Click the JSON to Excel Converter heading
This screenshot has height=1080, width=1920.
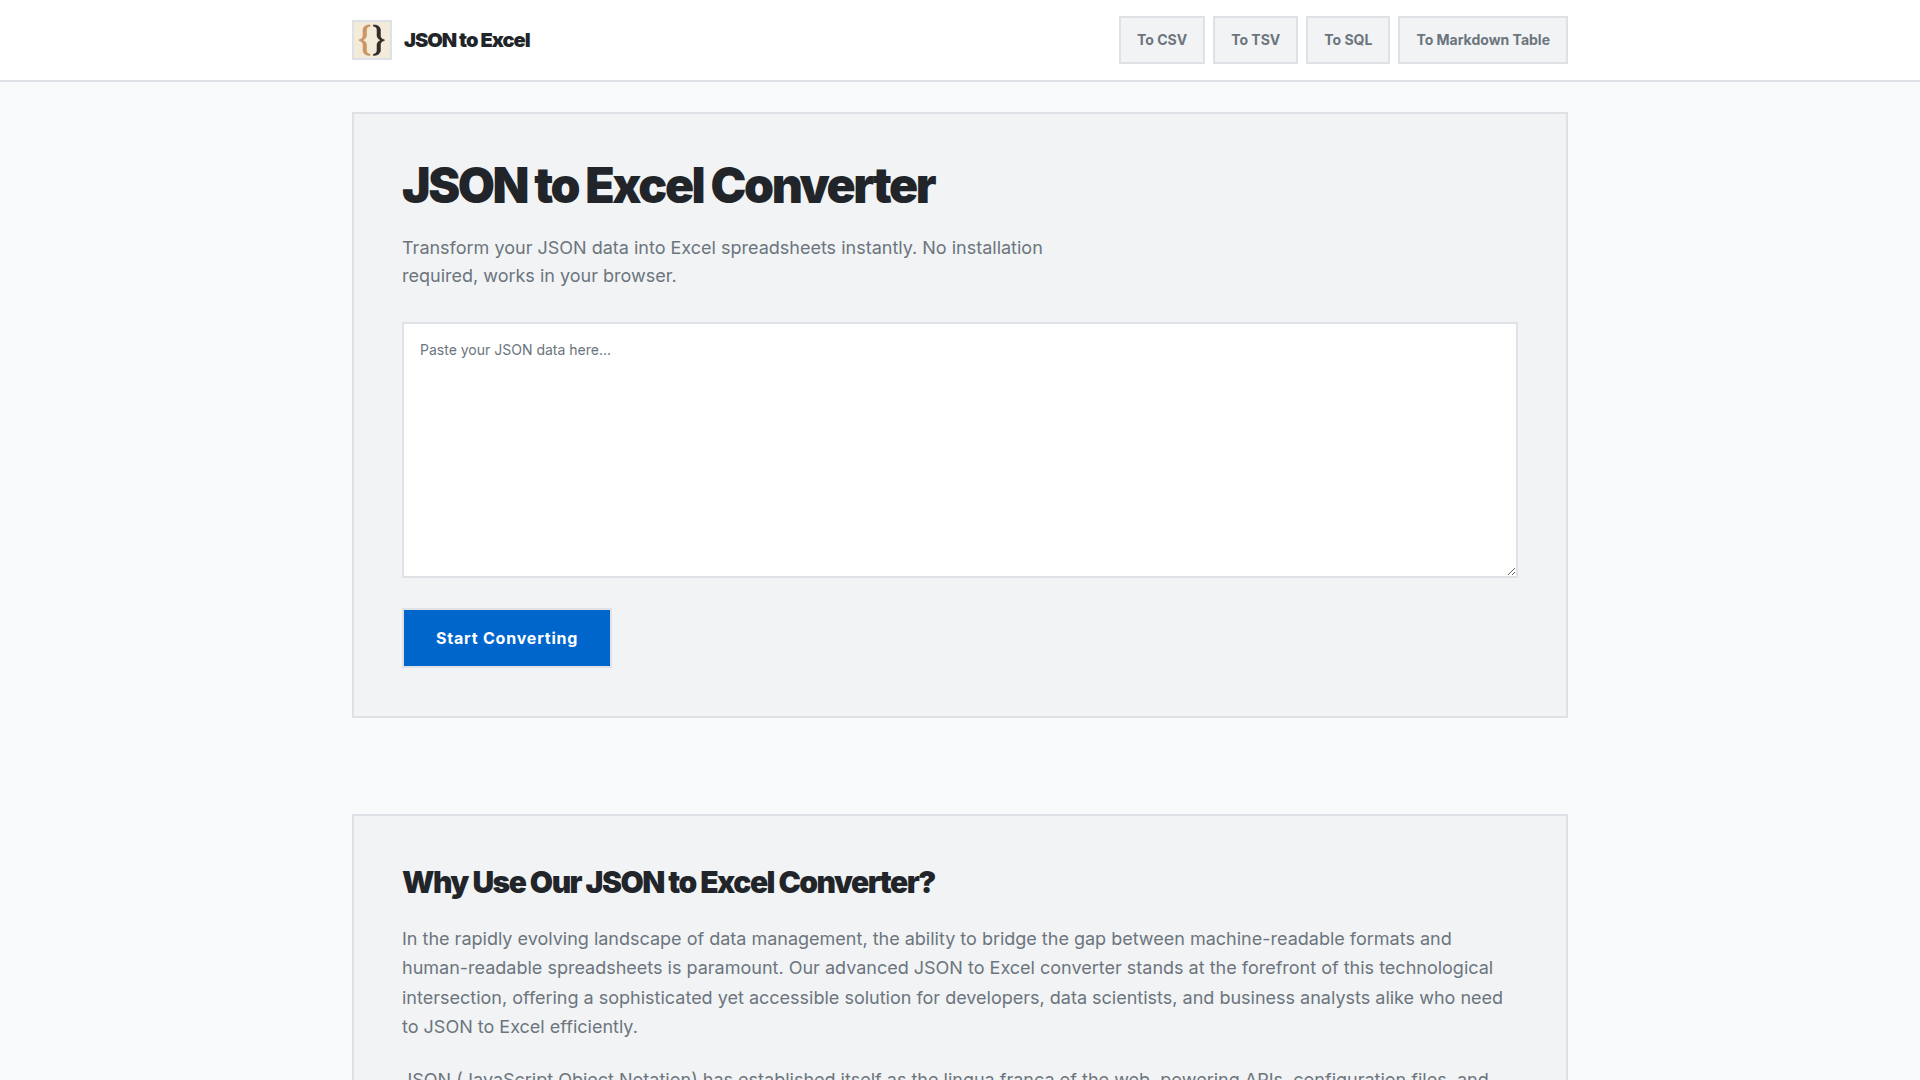pos(668,186)
